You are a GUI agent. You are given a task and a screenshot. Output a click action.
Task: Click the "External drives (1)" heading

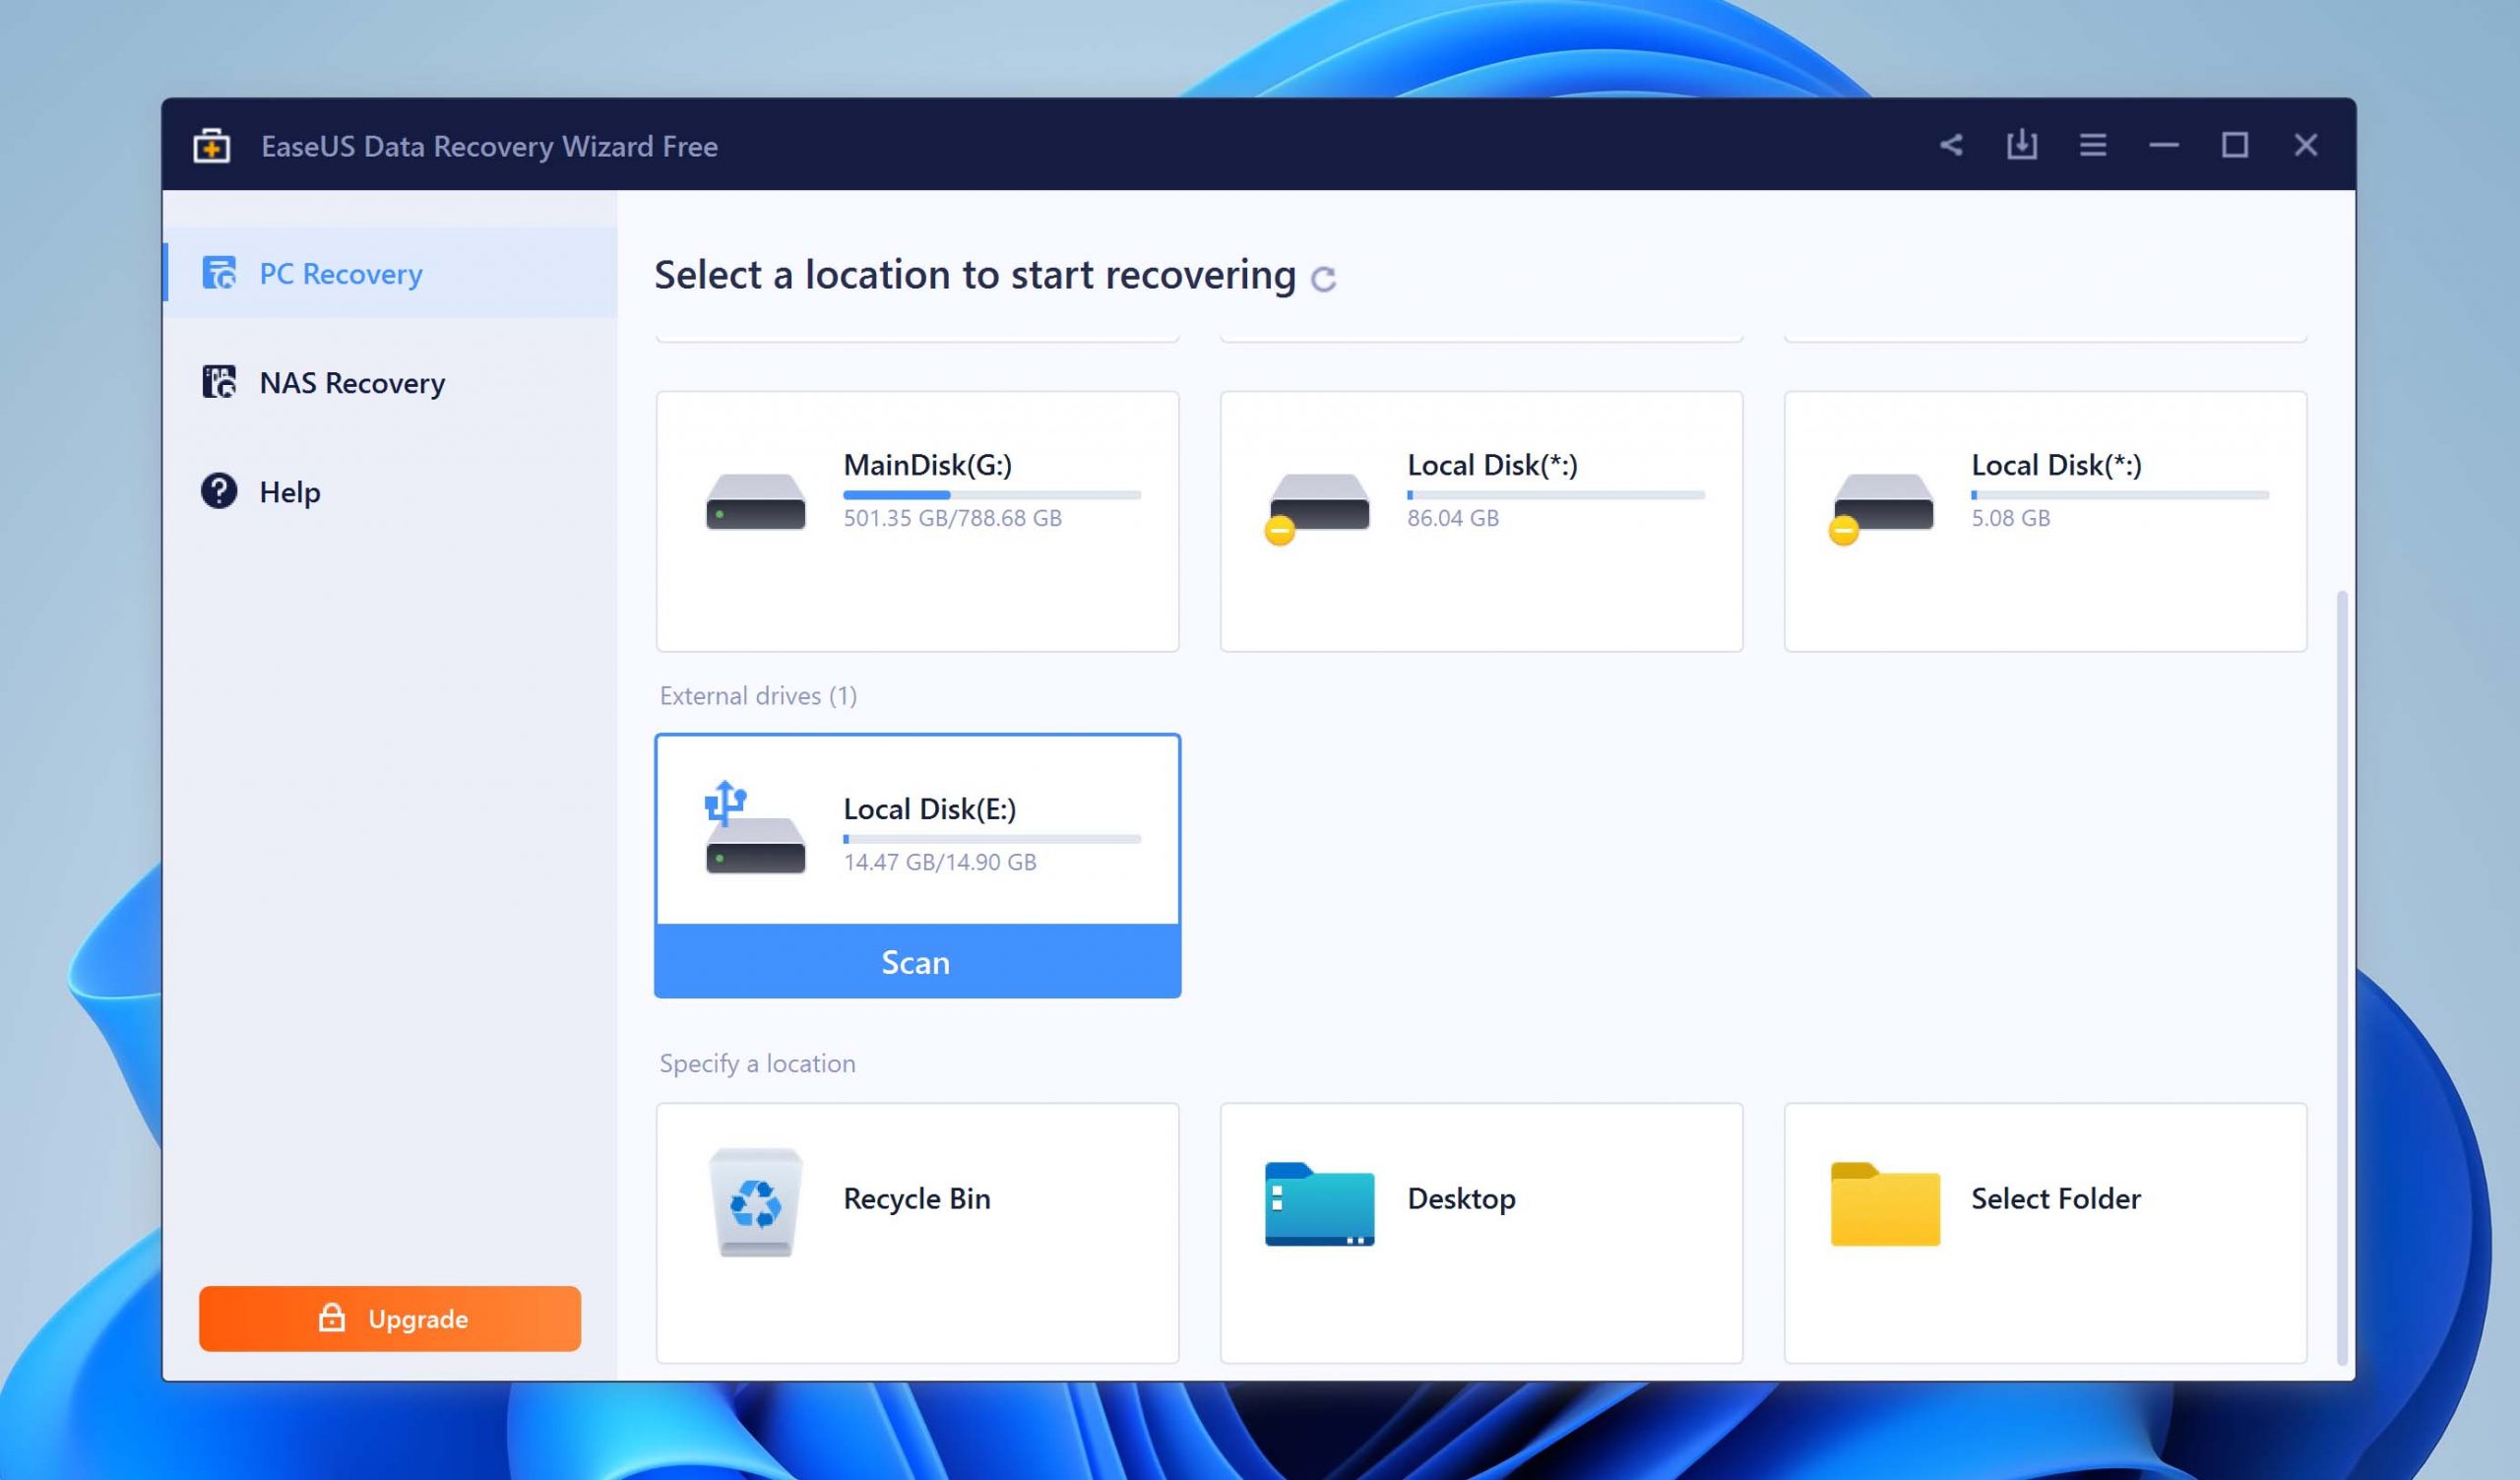[758, 695]
